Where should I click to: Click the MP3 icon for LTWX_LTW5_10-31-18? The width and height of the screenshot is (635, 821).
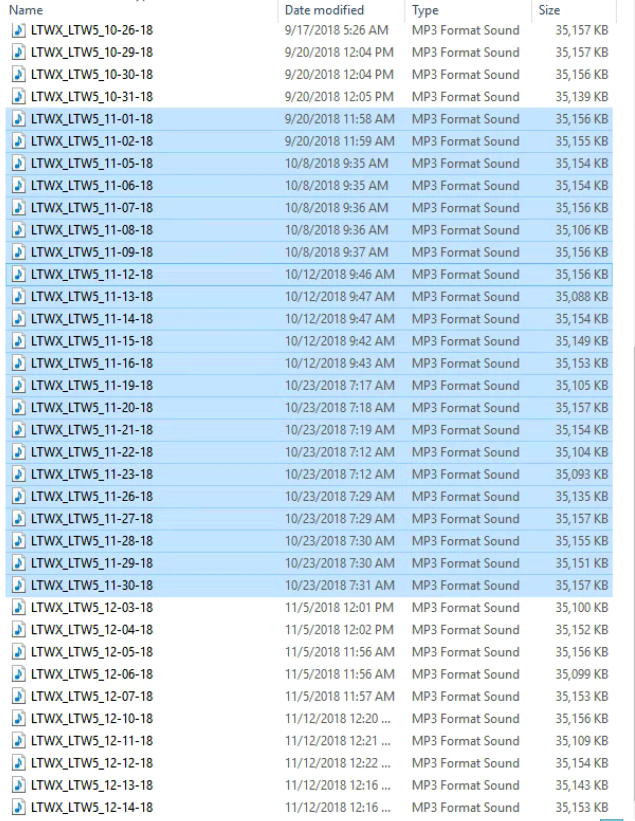coord(19,97)
